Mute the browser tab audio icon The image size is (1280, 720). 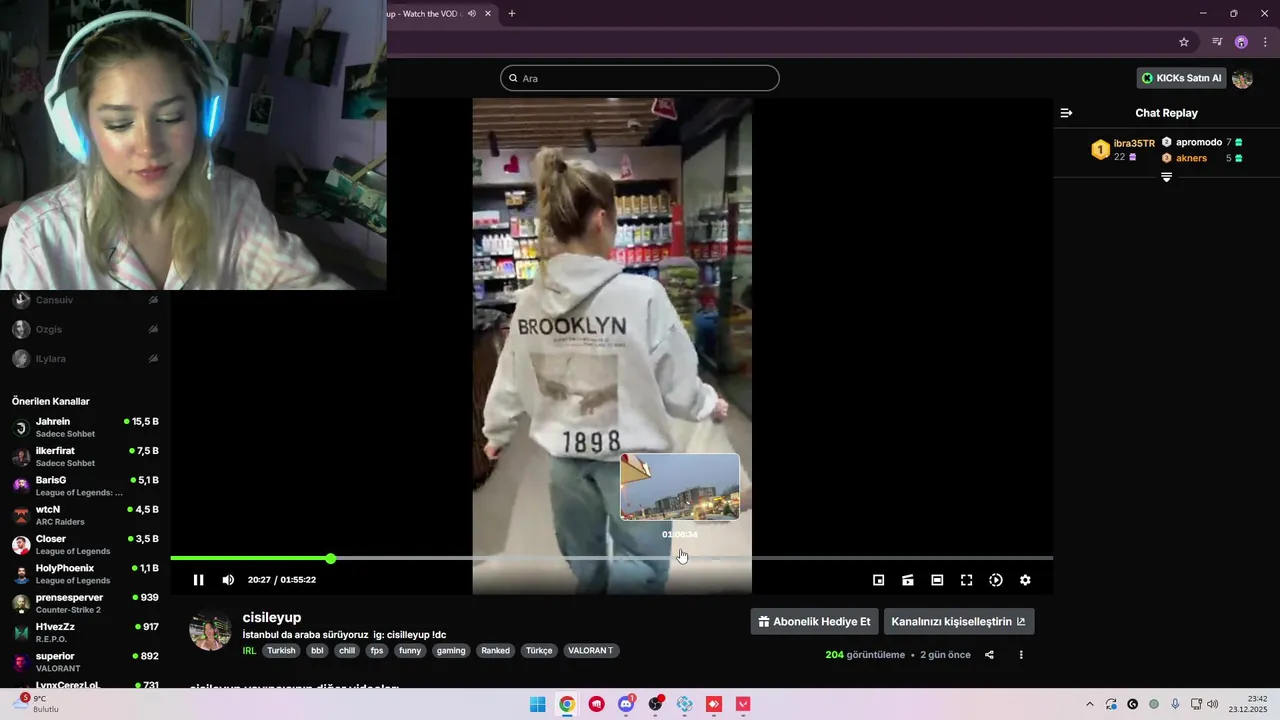[471, 14]
